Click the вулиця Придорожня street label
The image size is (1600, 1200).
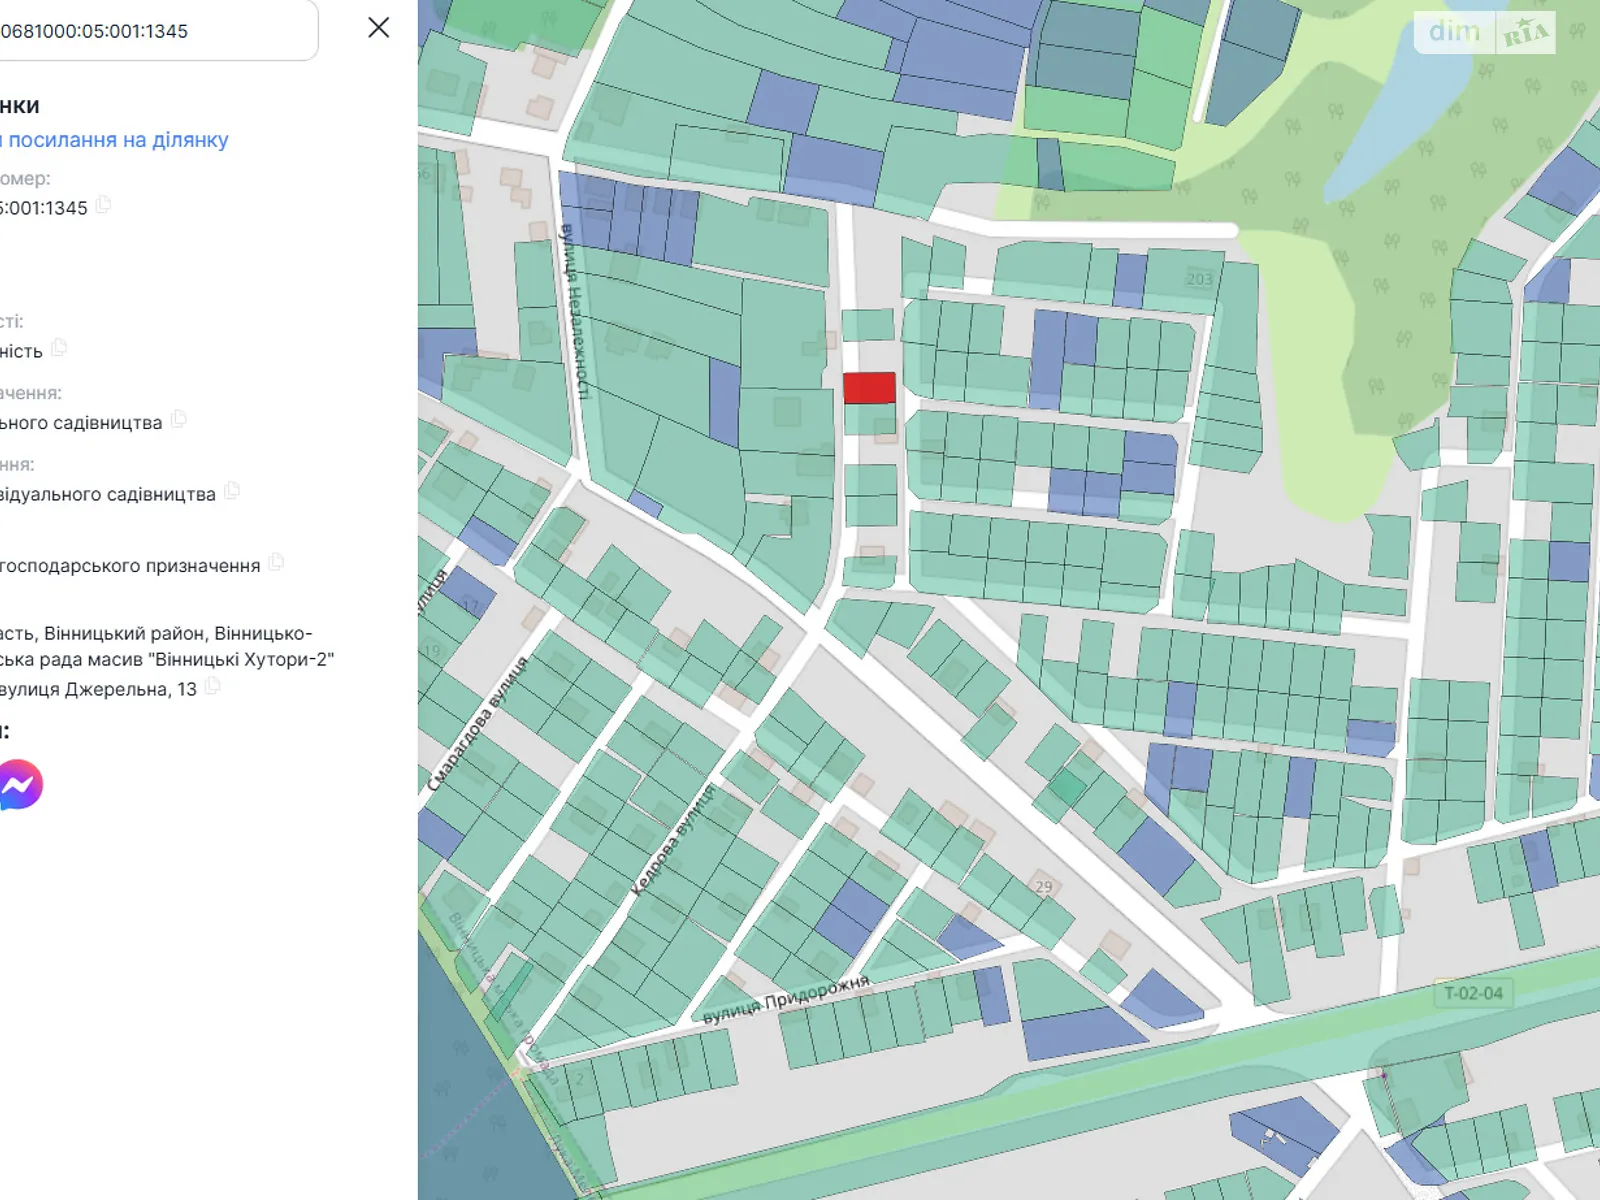point(786,1000)
